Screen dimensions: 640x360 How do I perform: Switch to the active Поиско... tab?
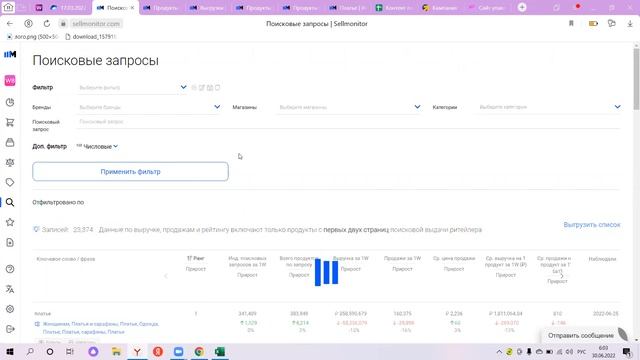point(116,8)
